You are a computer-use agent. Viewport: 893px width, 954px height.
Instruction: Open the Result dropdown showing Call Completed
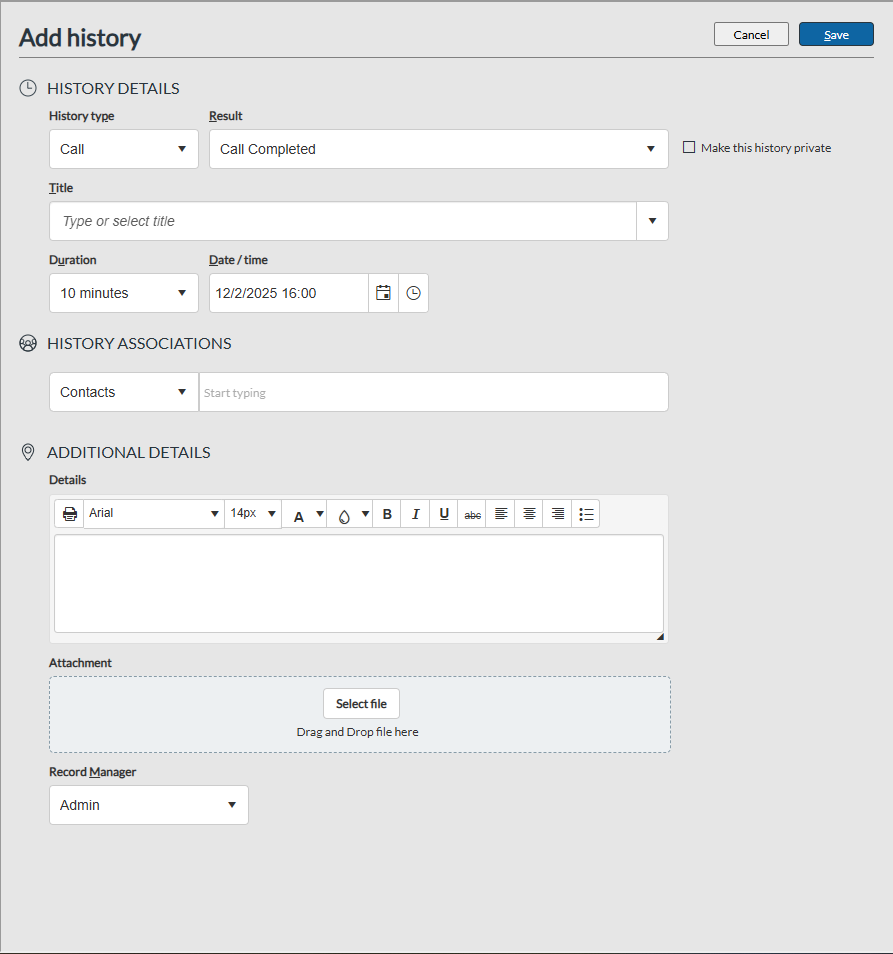point(439,149)
